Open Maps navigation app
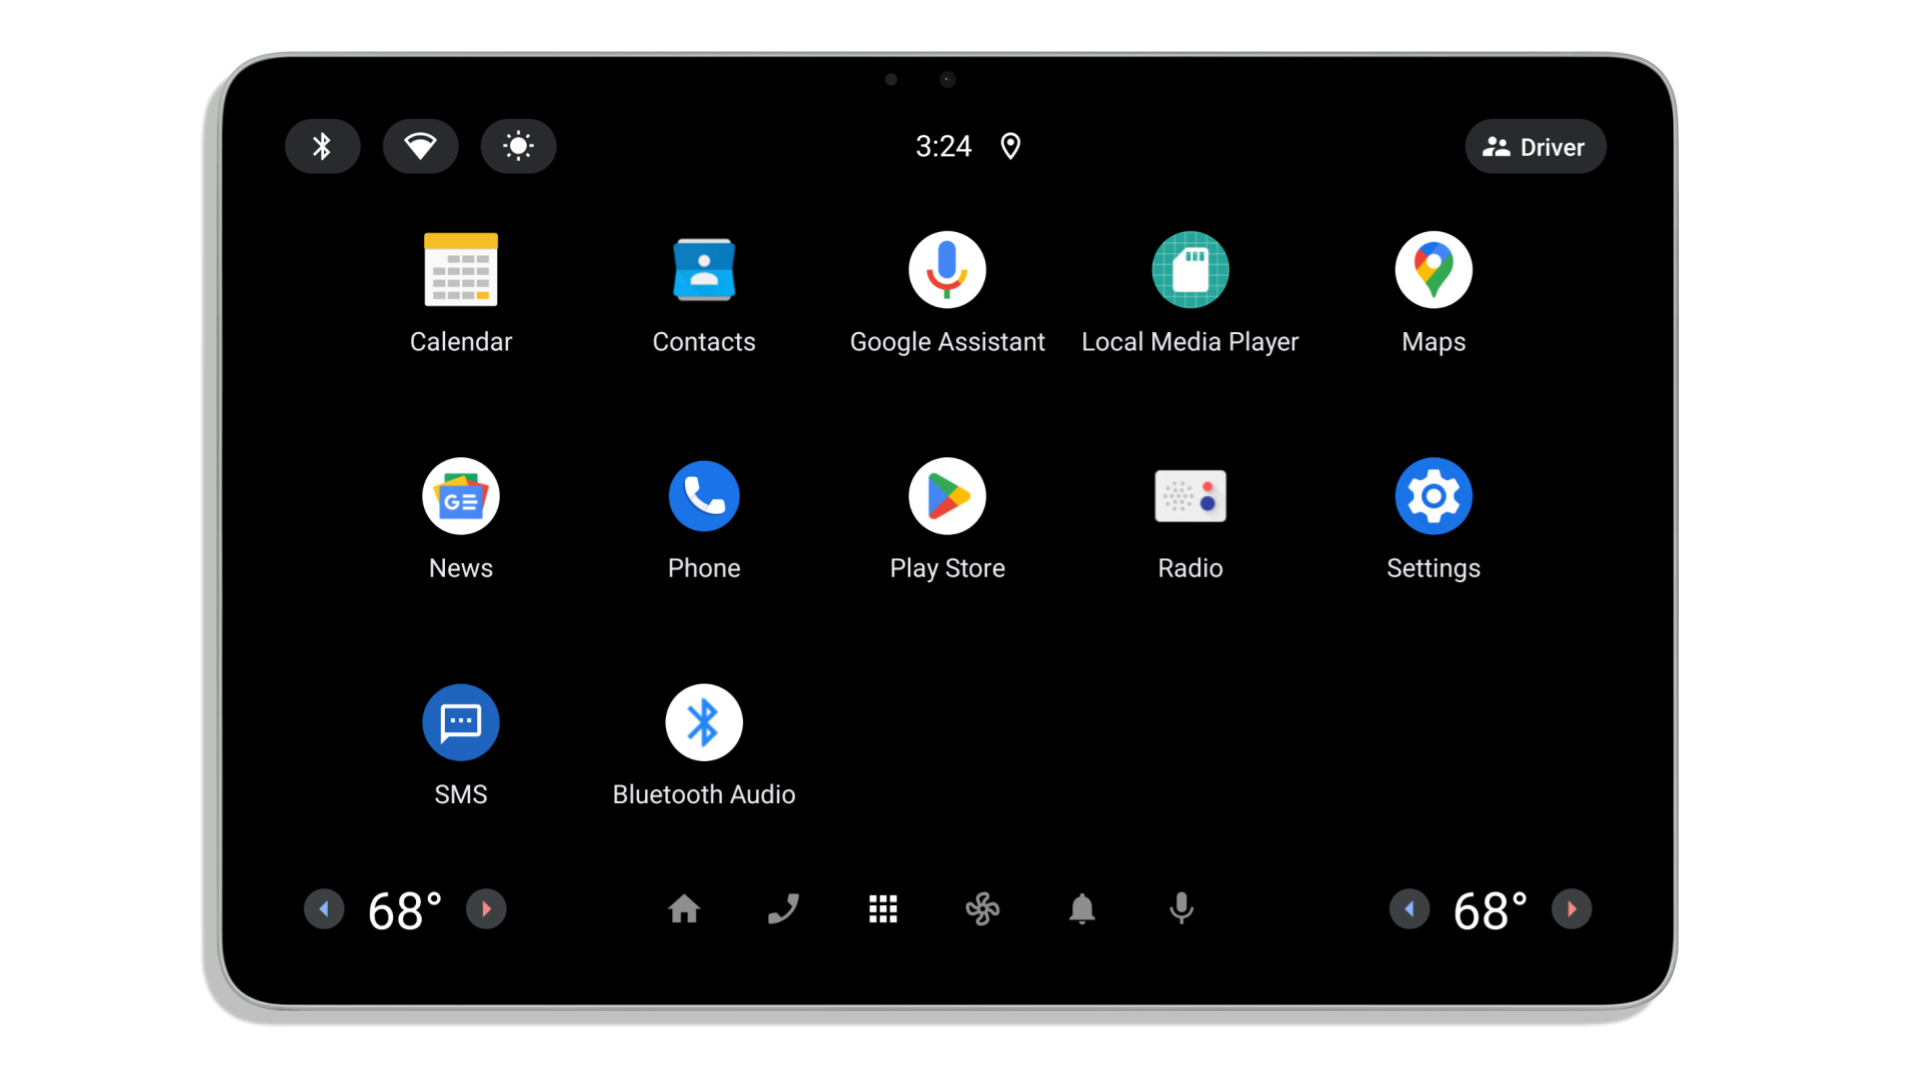The width and height of the screenshot is (1920, 1080). [1433, 269]
